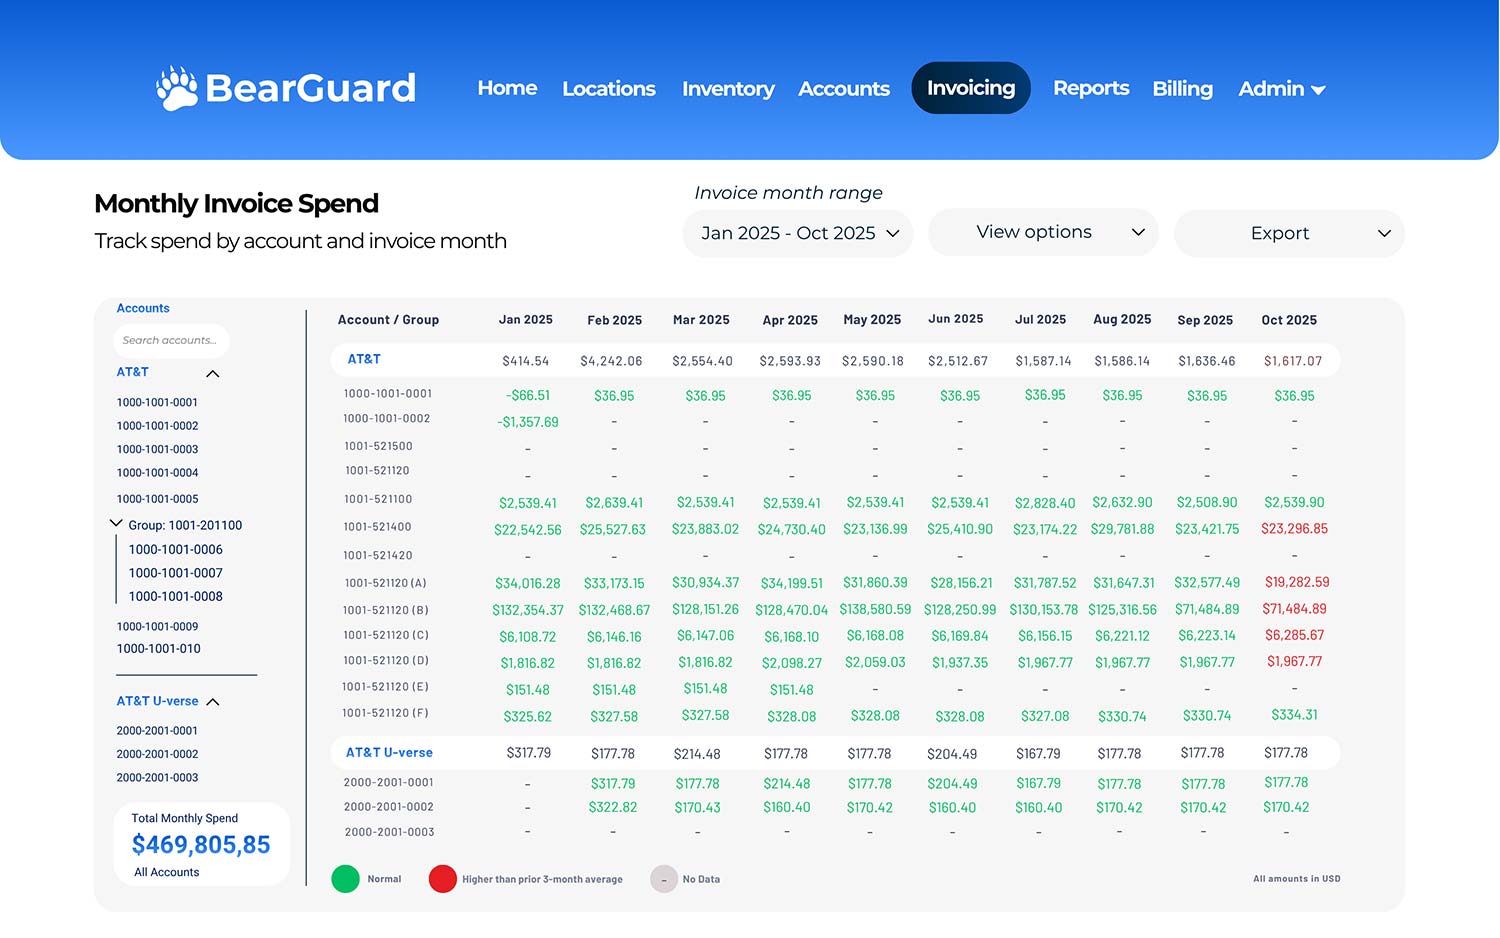
Task: Select account 2000-2001-0002 in sidebar
Action: pyautogui.click(x=157, y=755)
